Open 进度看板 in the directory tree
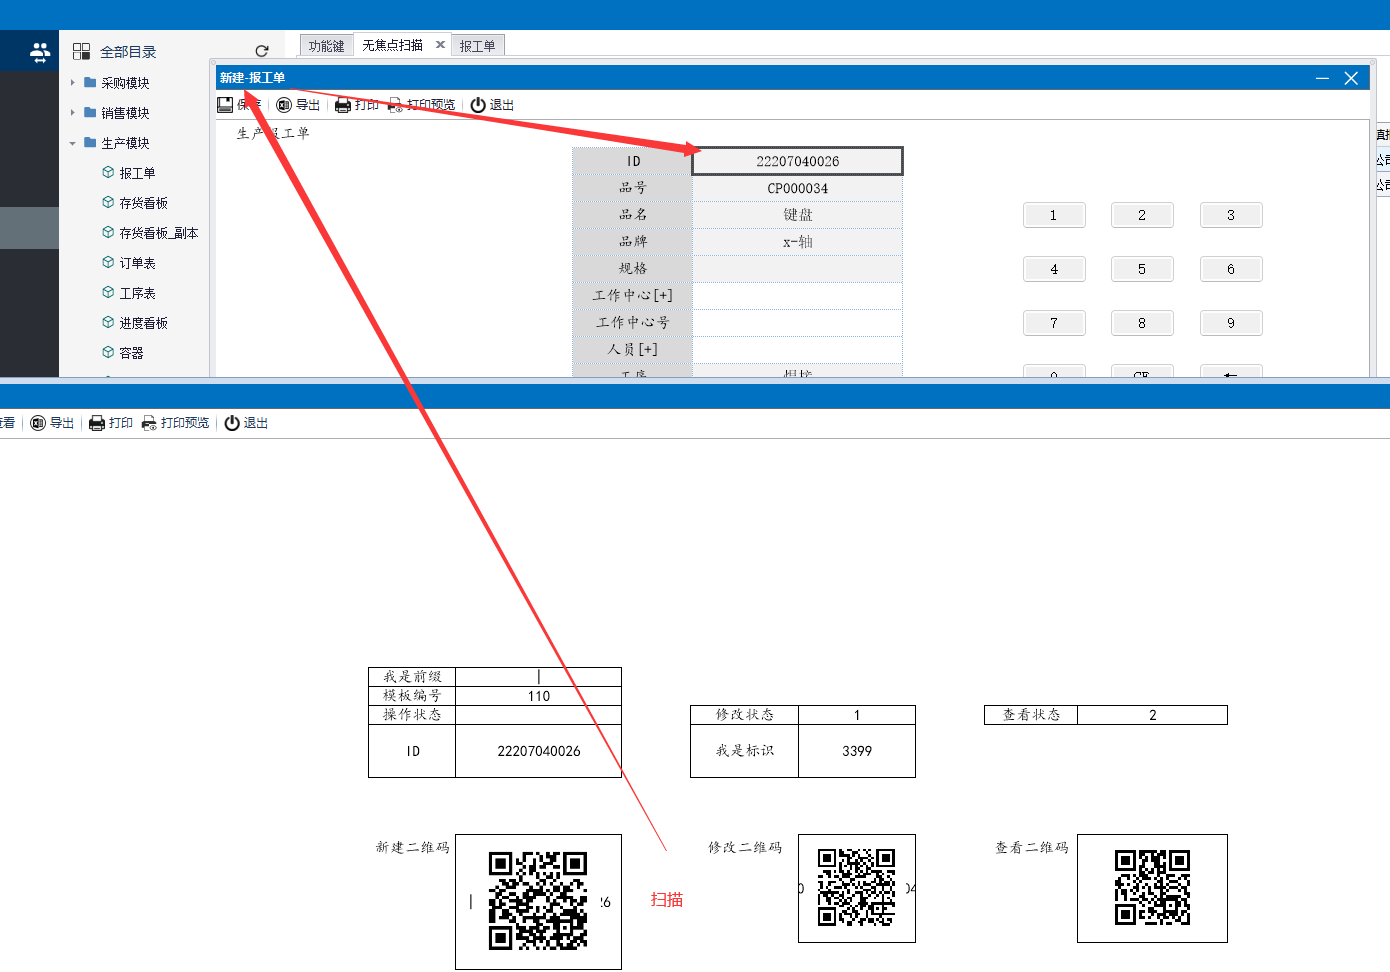This screenshot has height=972, width=1390. [x=143, y=323]
